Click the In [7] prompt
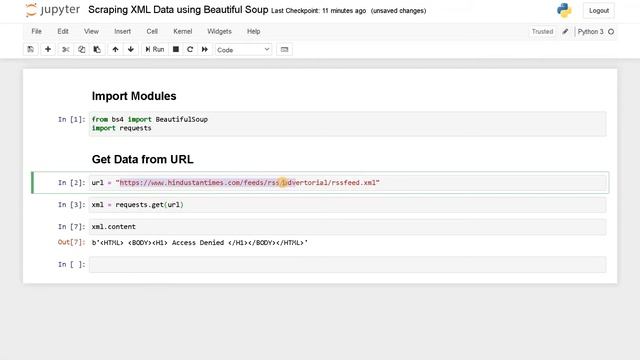The width and height of the screenshot is (640, 360). 71,227
